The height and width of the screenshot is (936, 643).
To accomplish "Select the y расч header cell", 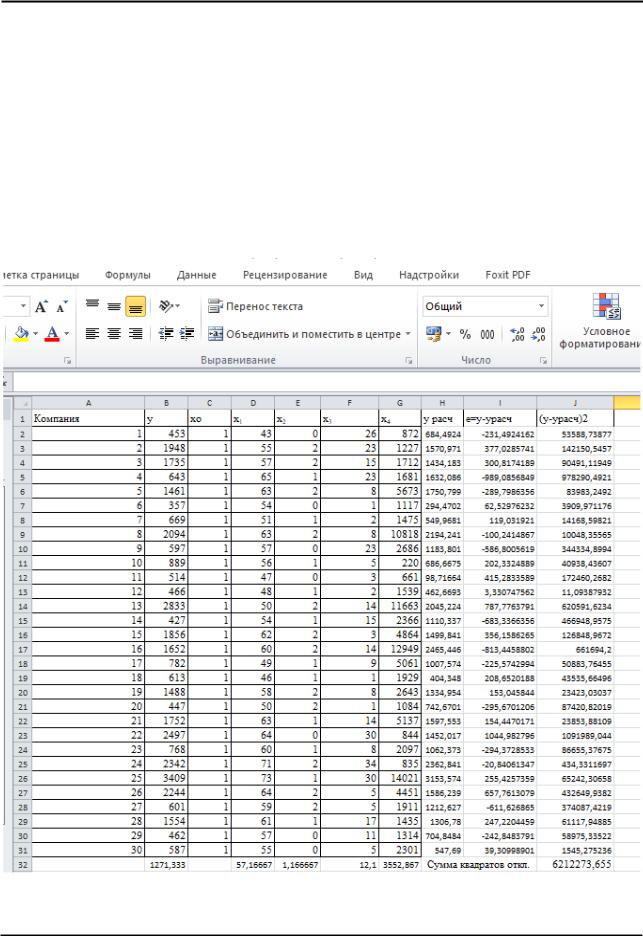I will pyautogui.click(x=442, y=418).
